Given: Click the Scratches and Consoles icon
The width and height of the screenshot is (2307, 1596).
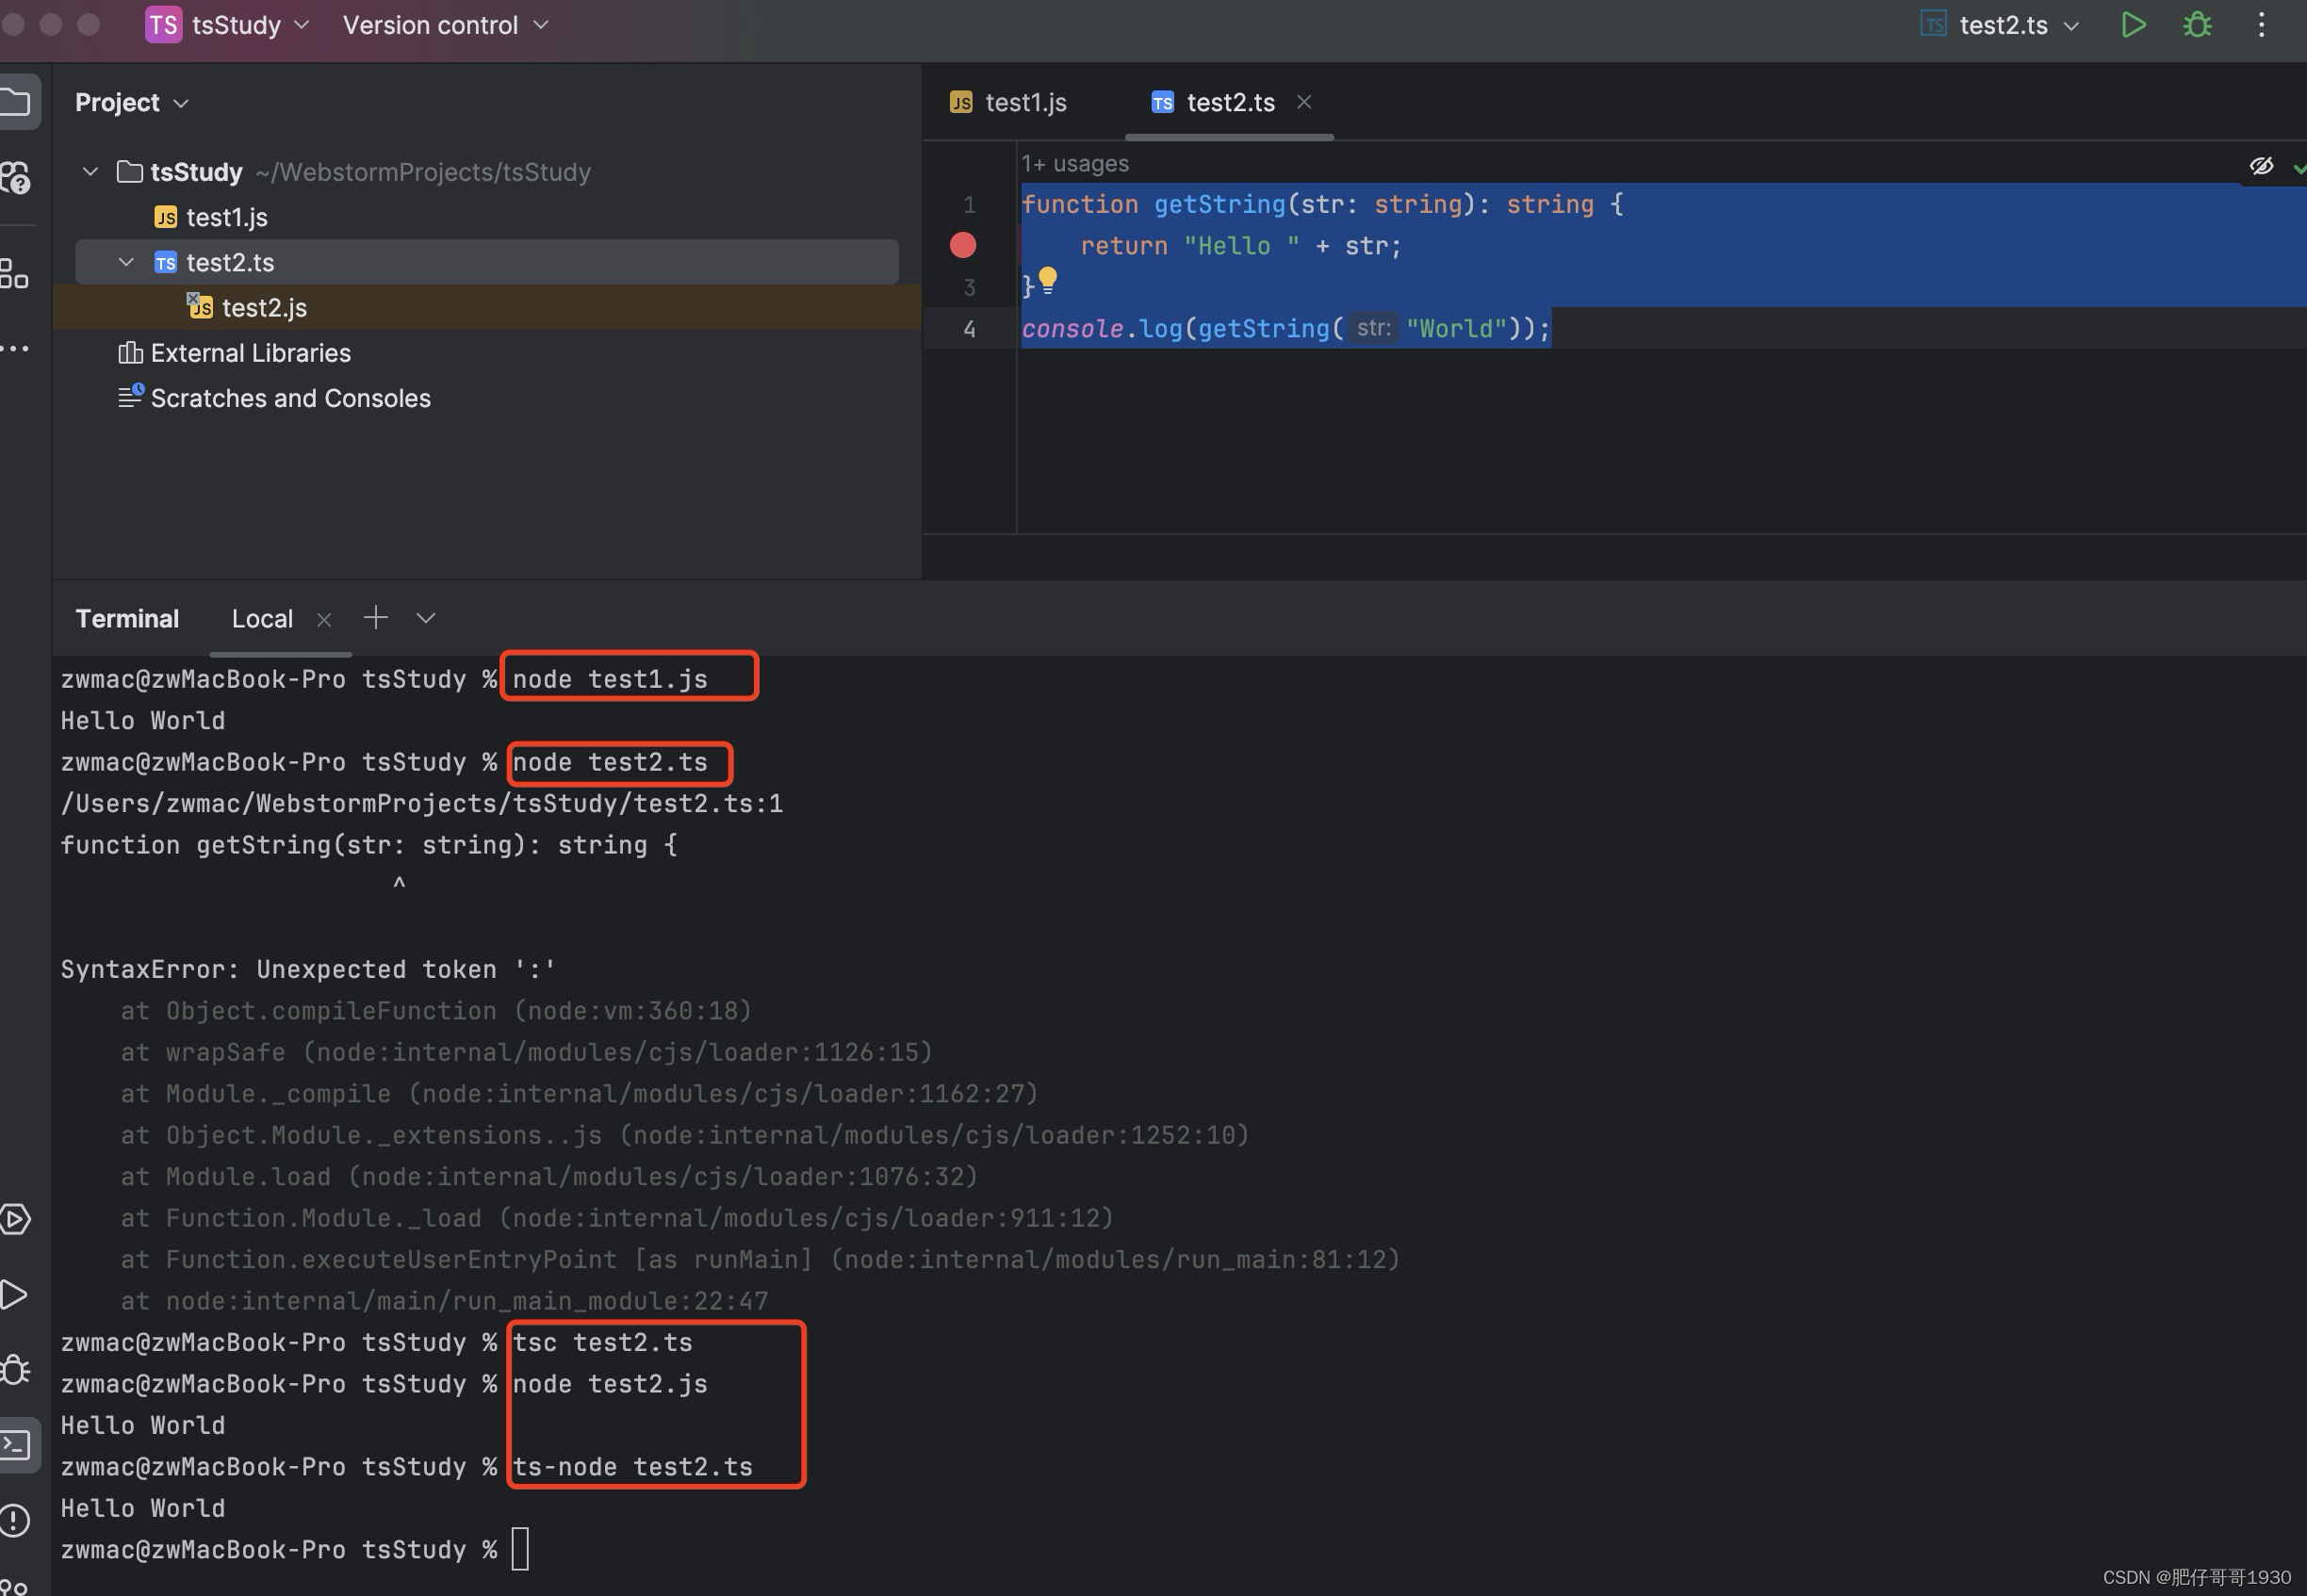Looking at the screenshot, I should (x=131, y=397).
